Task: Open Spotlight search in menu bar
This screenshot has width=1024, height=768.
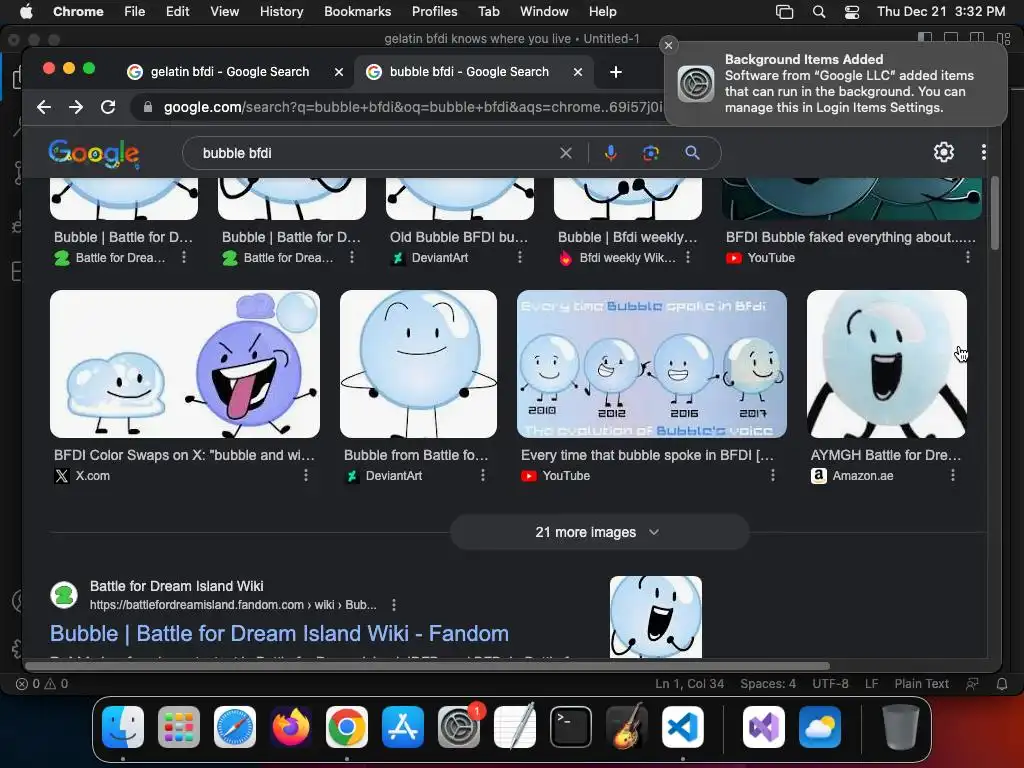Action: pyautogui.click(x=819, y=12)
